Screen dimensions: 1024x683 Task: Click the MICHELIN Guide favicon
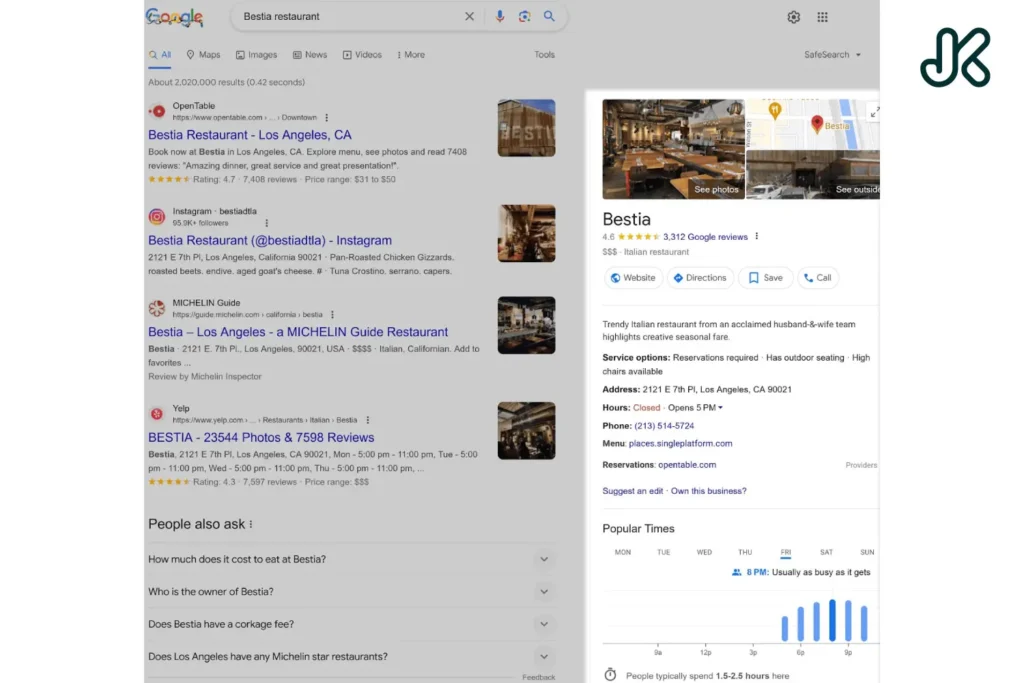157,308
